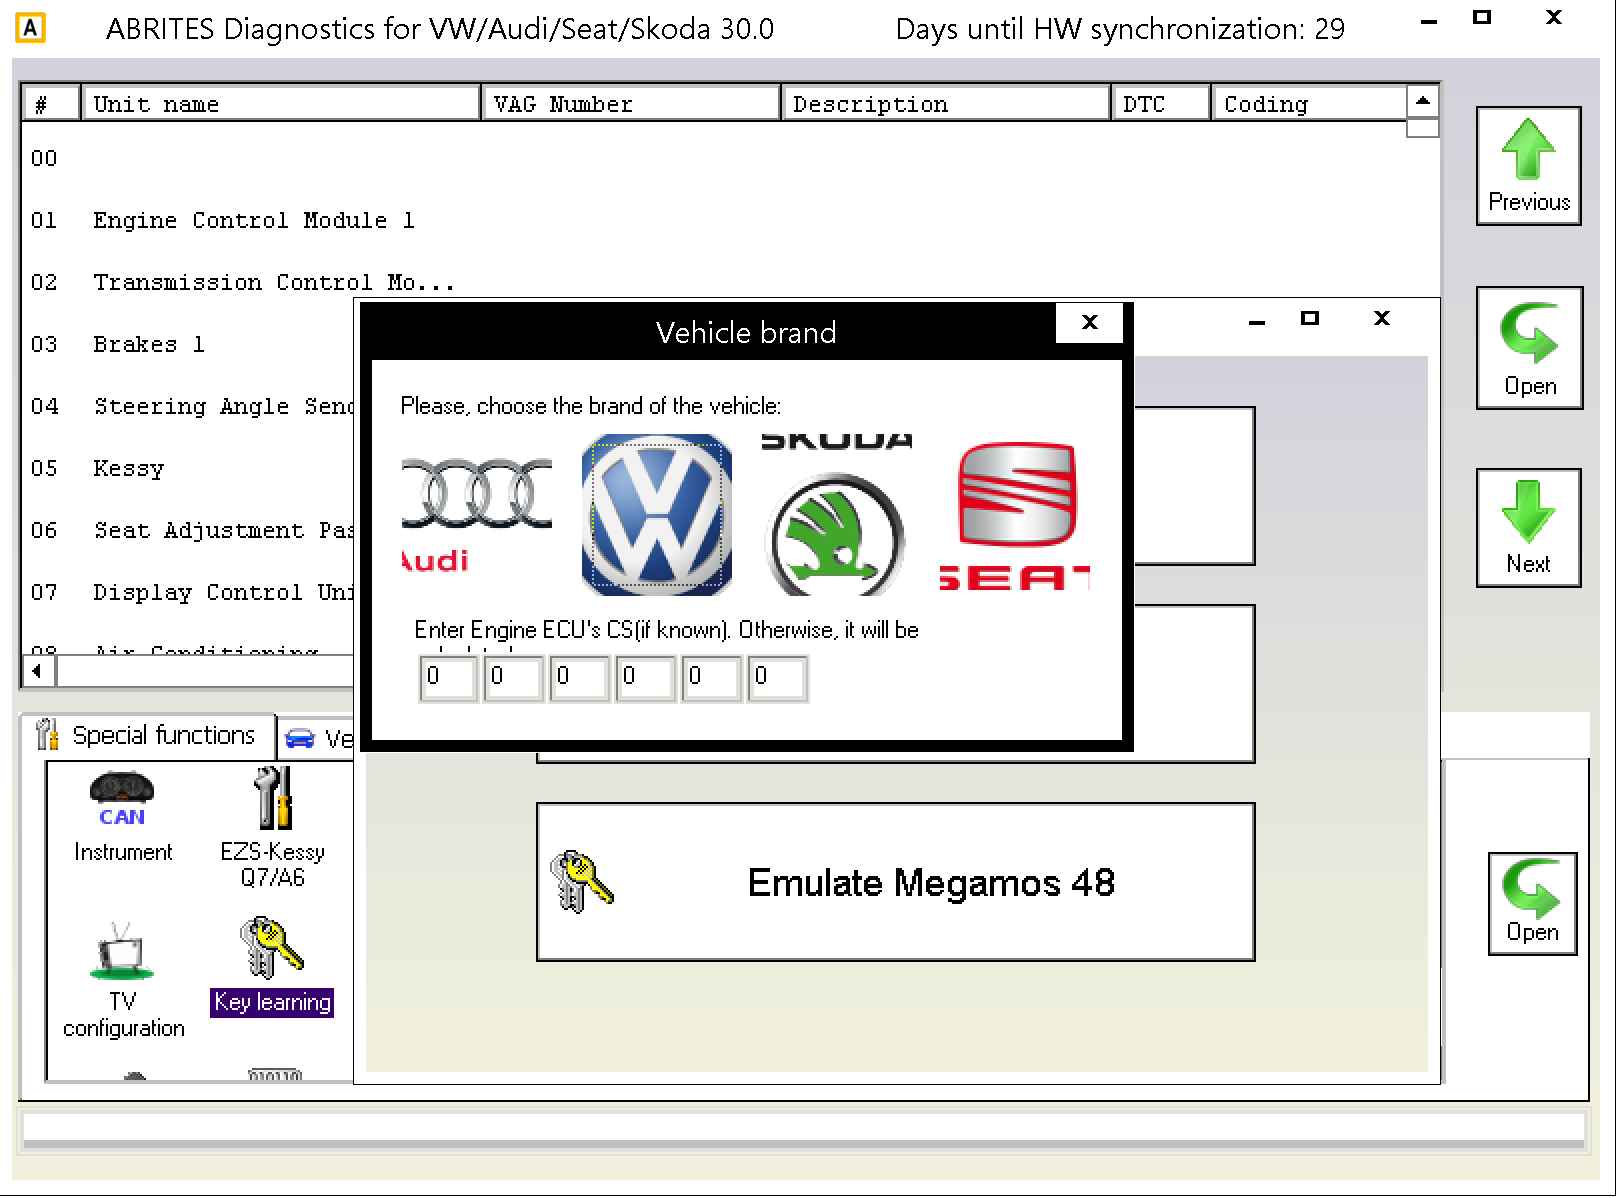Select row 07 Display Control Unit
This screenshot has height=1198, width=1616.
pos(190,592)
